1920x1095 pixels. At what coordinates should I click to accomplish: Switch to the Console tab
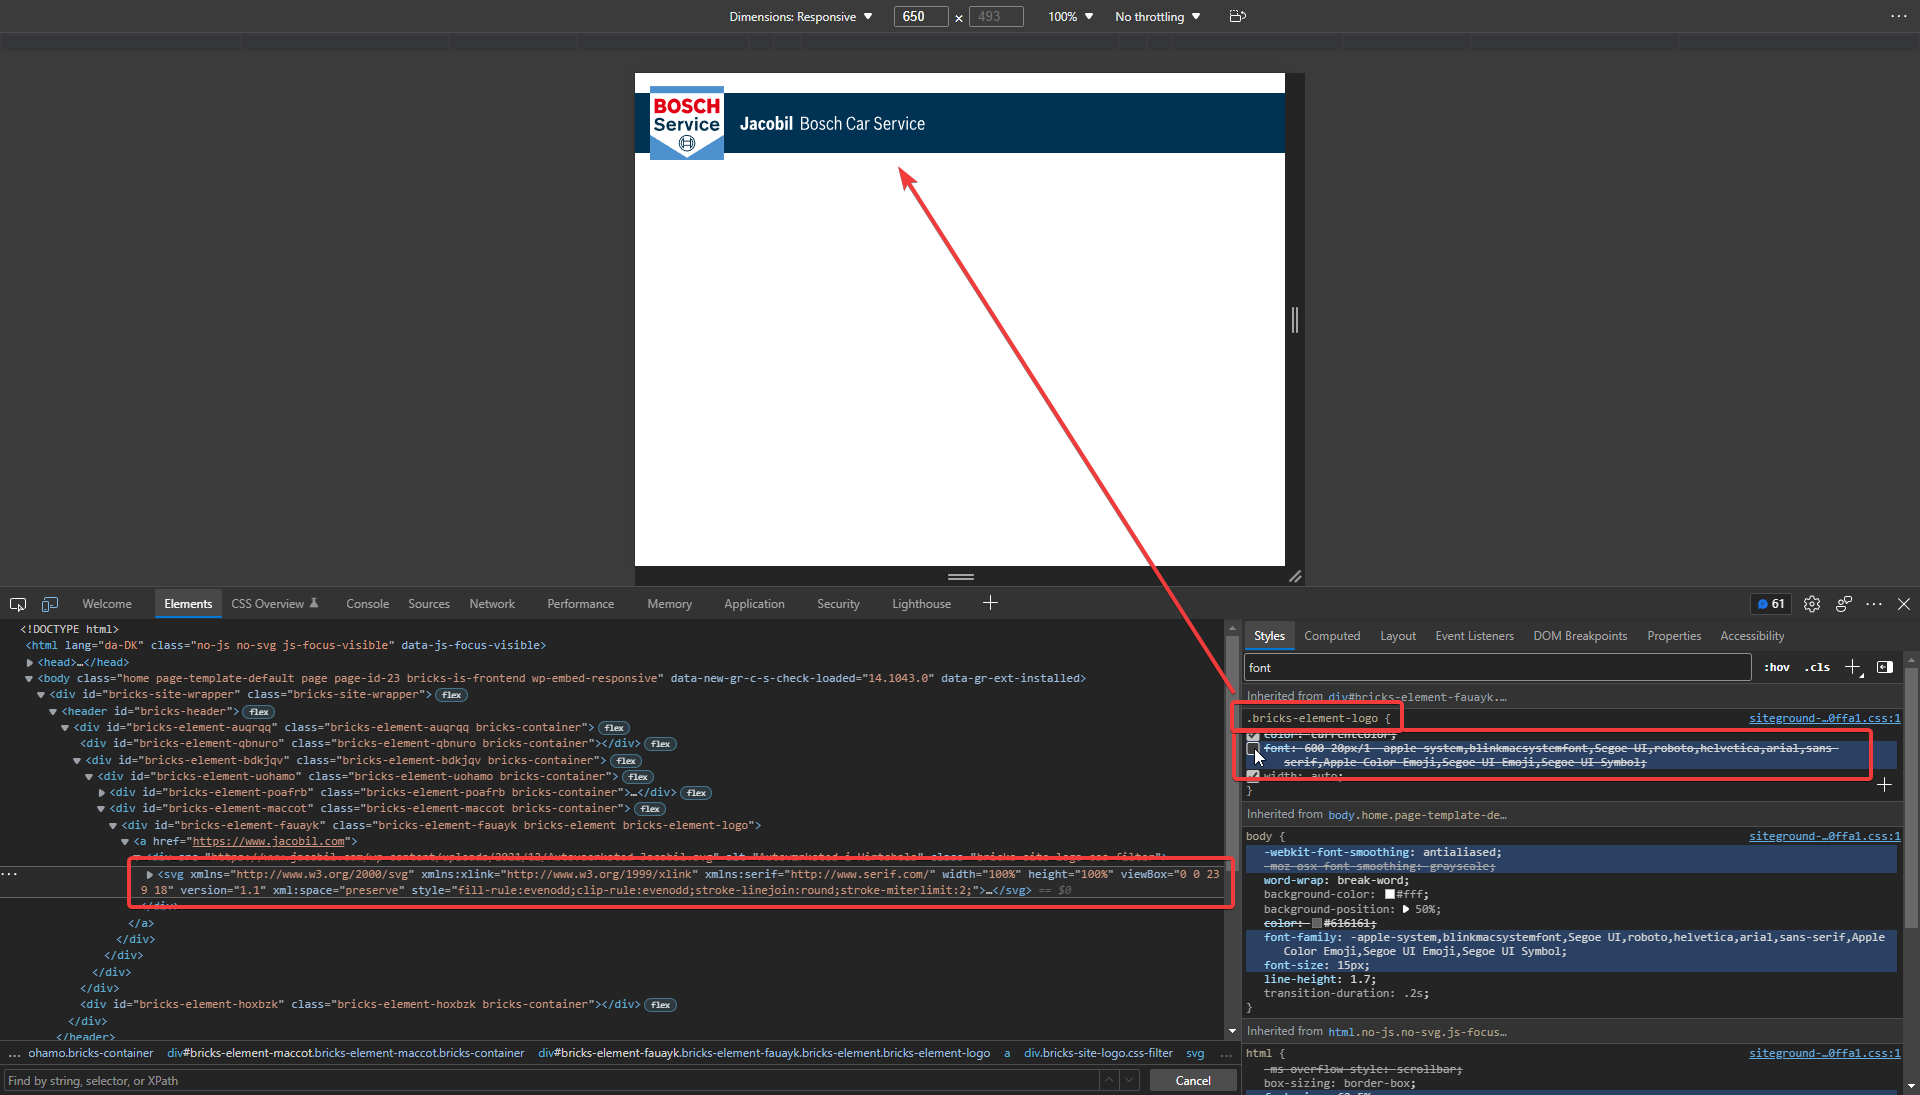coord(367,604)
